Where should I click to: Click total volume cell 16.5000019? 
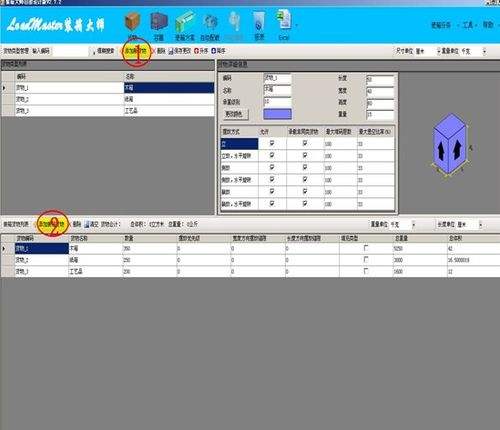pyautogui.click(x=473, y=260)
